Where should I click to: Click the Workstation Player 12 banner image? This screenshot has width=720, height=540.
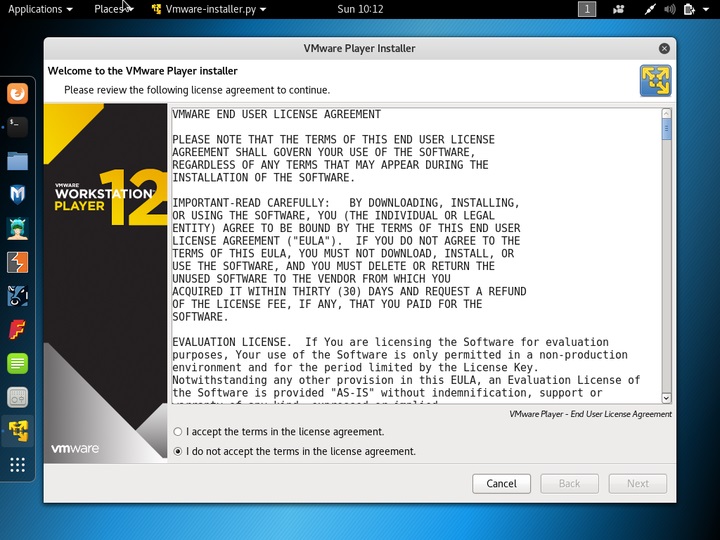pyautogui.click(x=106, y=281)
